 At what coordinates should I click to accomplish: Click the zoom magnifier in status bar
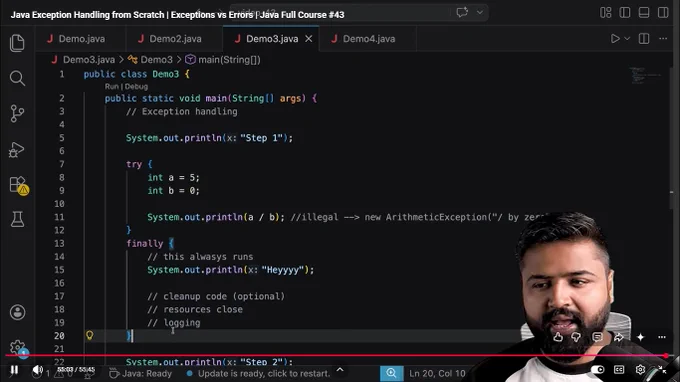391,373
